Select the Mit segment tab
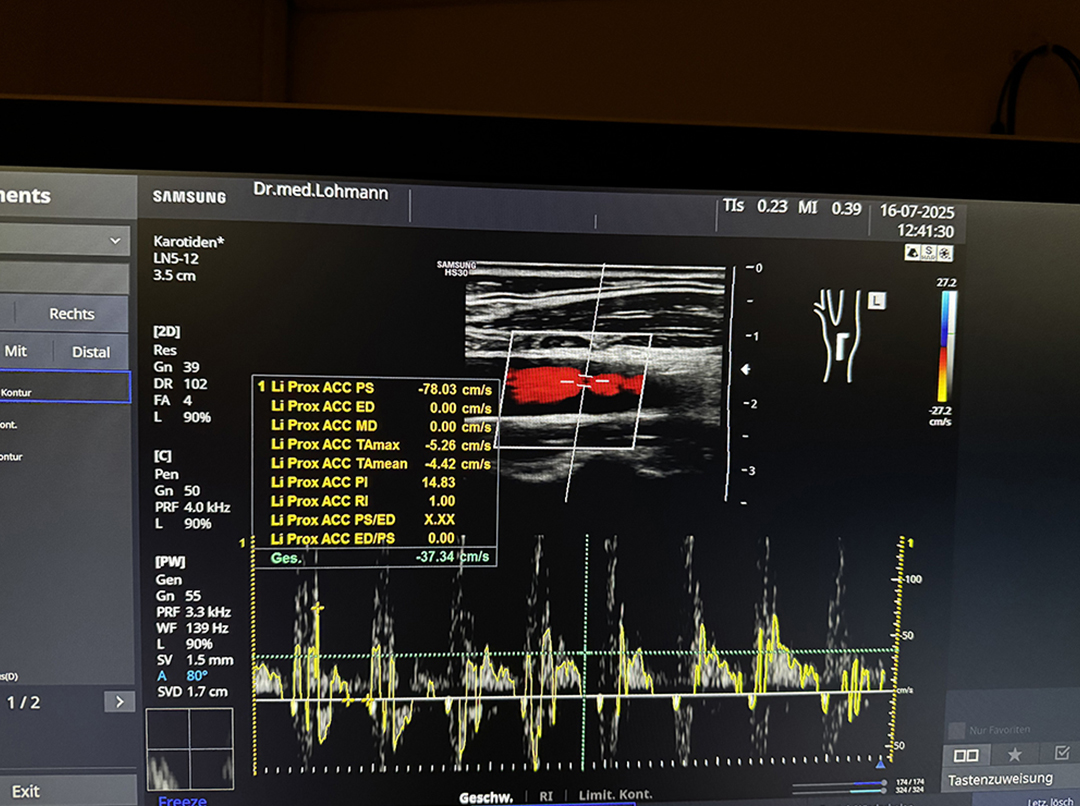This screenshot has width=1080, height=806. click(16, 352)
